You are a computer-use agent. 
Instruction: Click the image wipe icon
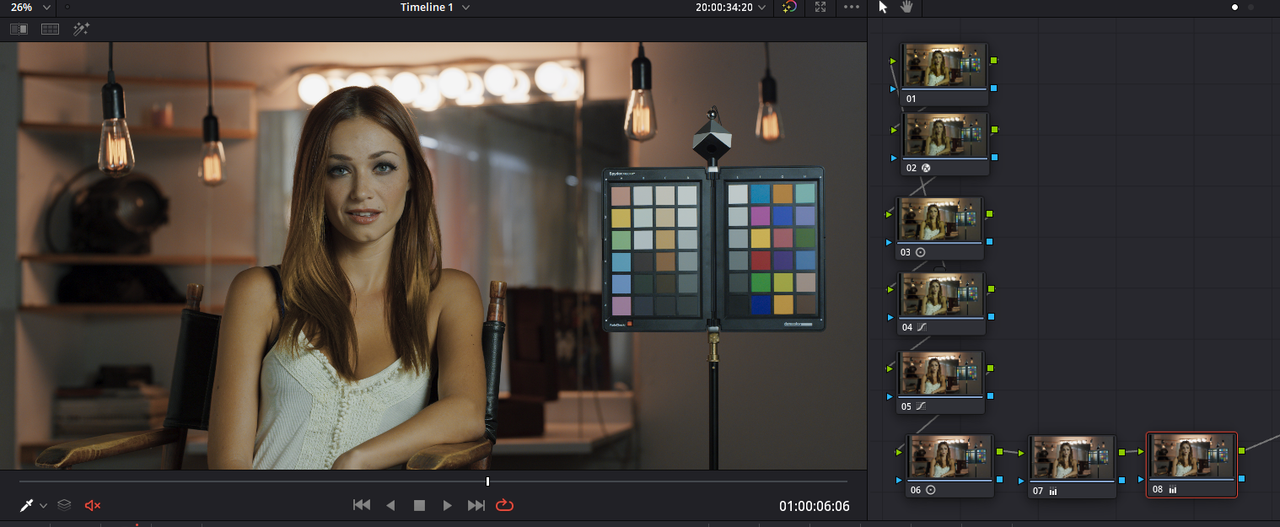point(19,29)
